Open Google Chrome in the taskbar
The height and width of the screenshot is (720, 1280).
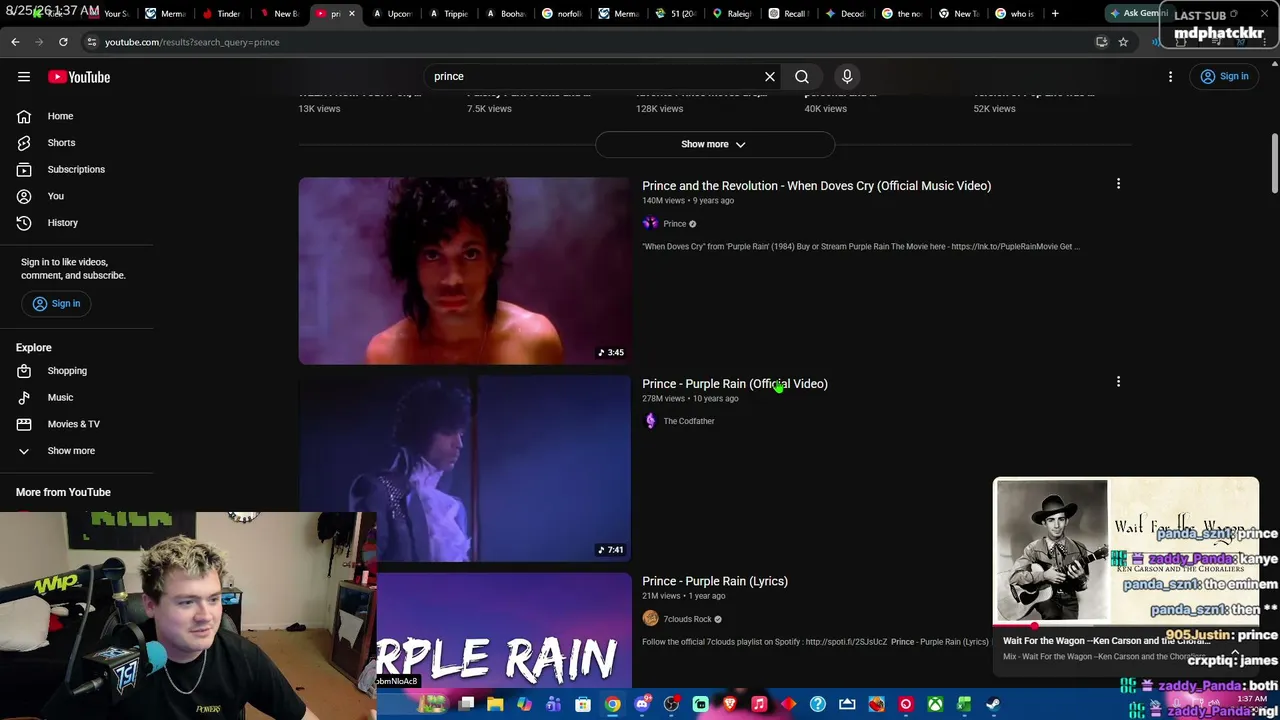pyautogui.click(x=612, y=704)
